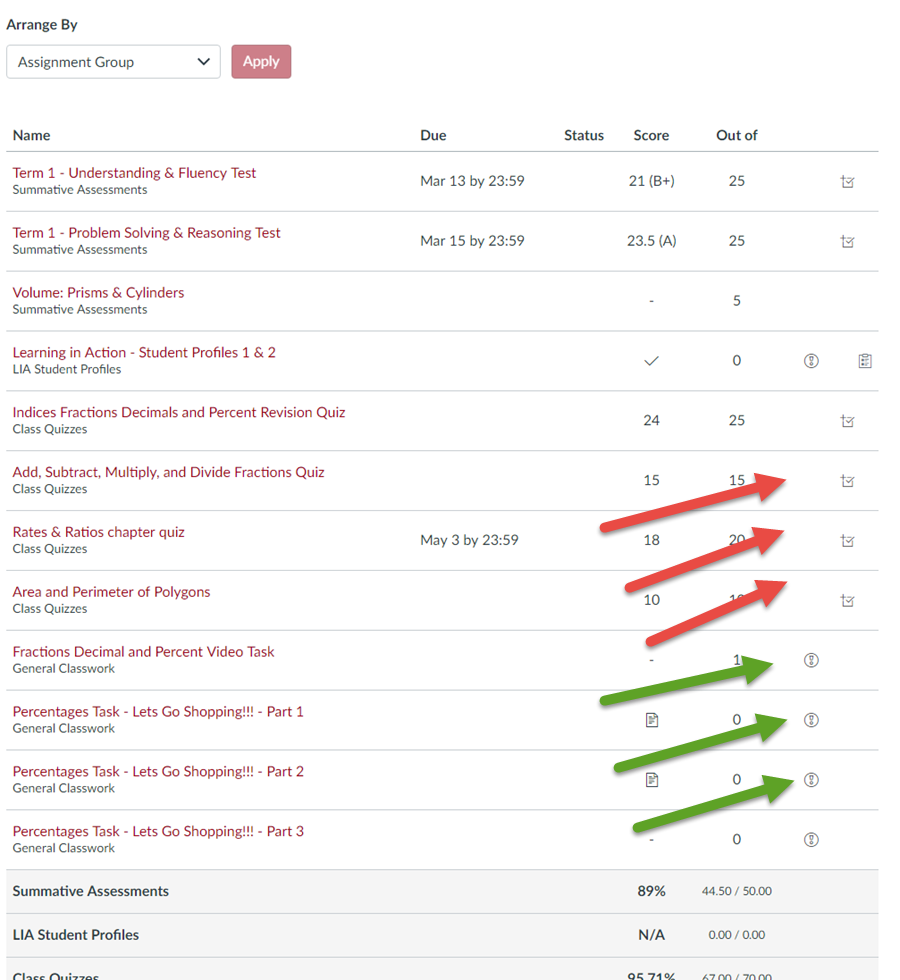Click circular icon in Shopping Part 3 row
Screen dimensions: 900x980
pyautogui.click(x=811, y=840)
